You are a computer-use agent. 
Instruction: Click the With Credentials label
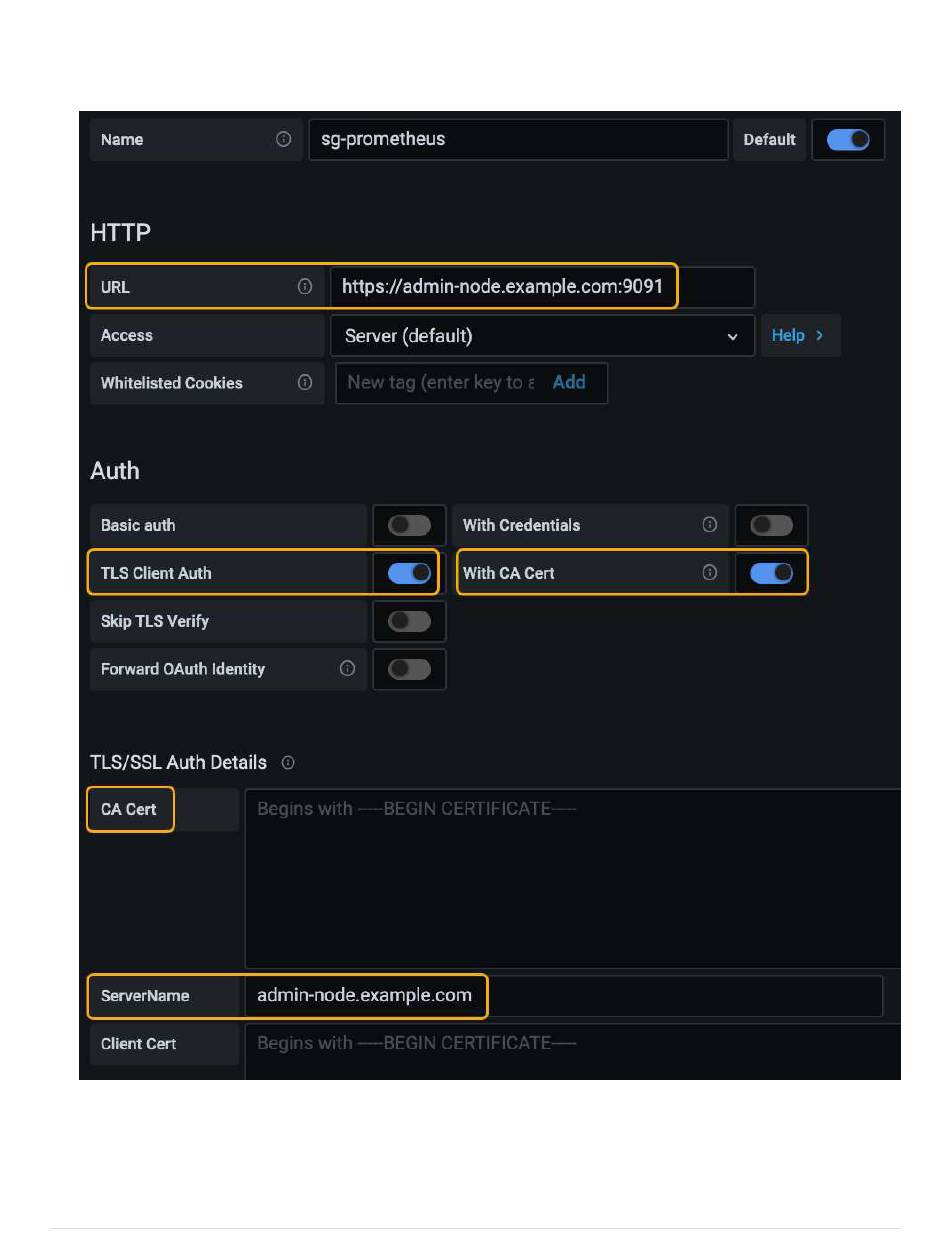(x=522, y=525)
